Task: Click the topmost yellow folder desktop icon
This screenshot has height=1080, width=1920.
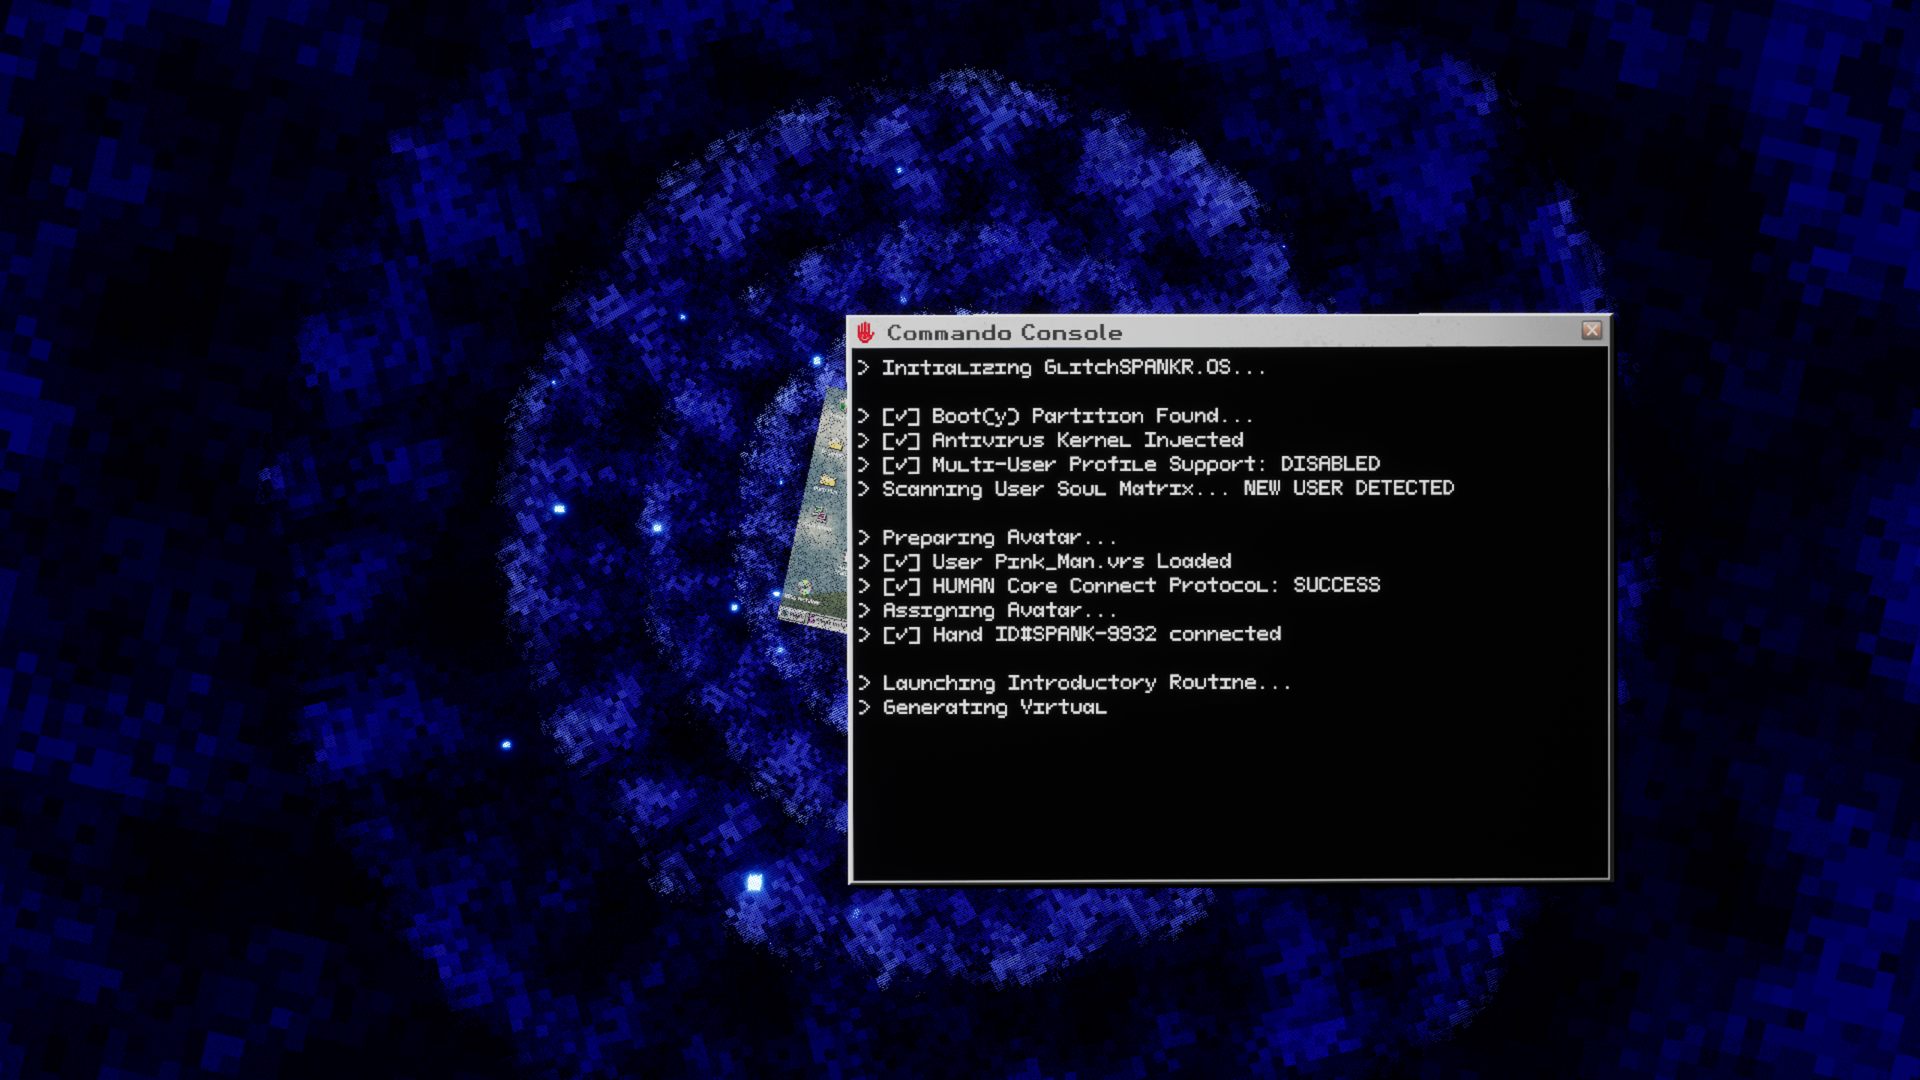Action: click(836, 445)
